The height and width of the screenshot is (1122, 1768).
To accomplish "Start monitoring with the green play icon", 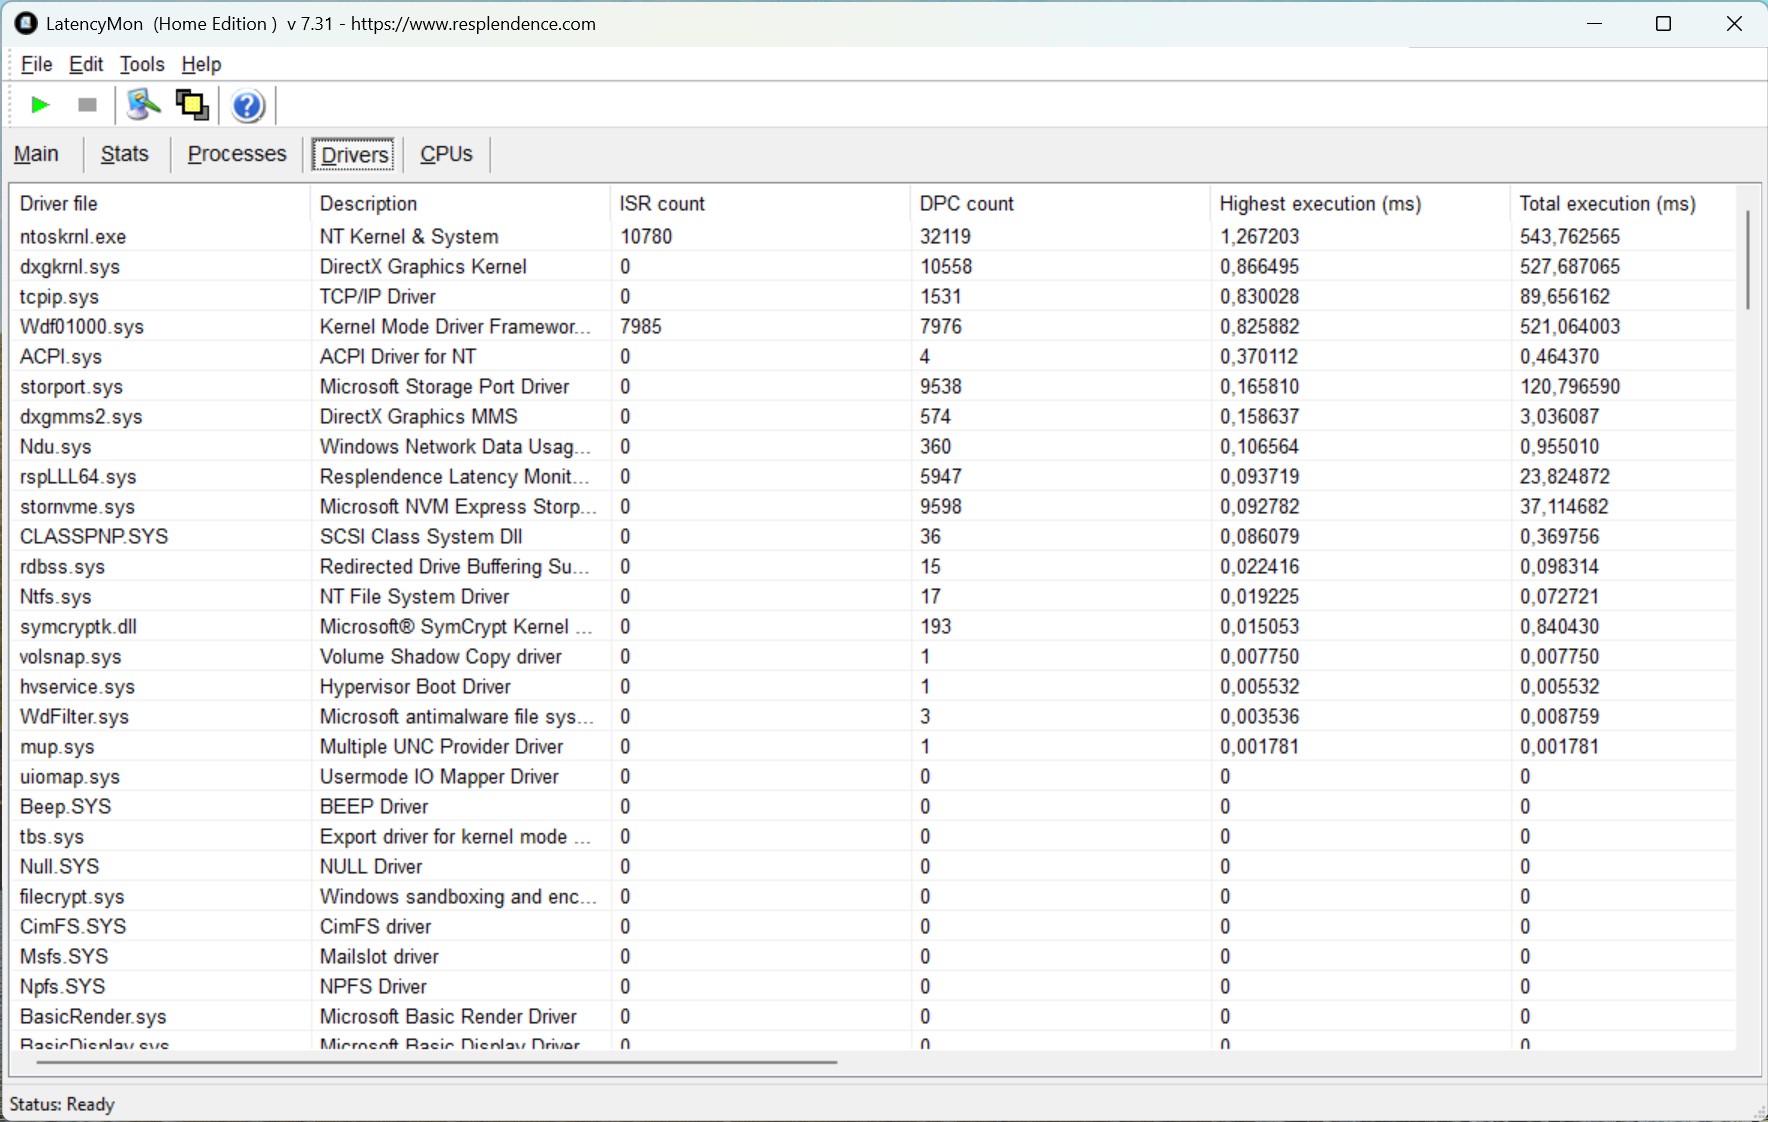I will (x=40, y=105).
